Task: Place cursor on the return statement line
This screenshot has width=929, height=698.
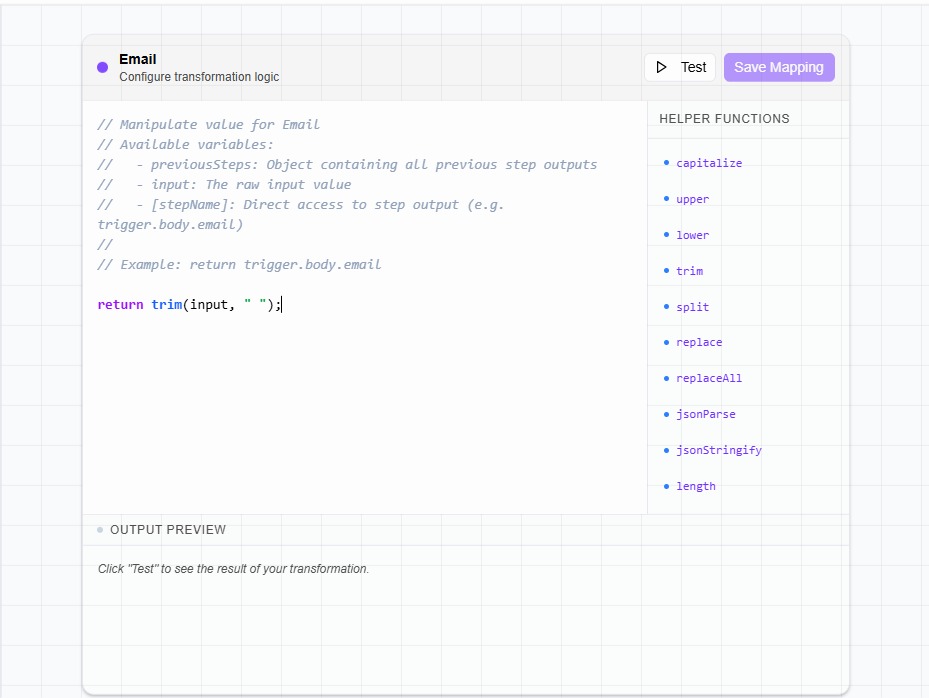Action: [x=190, y=304]
